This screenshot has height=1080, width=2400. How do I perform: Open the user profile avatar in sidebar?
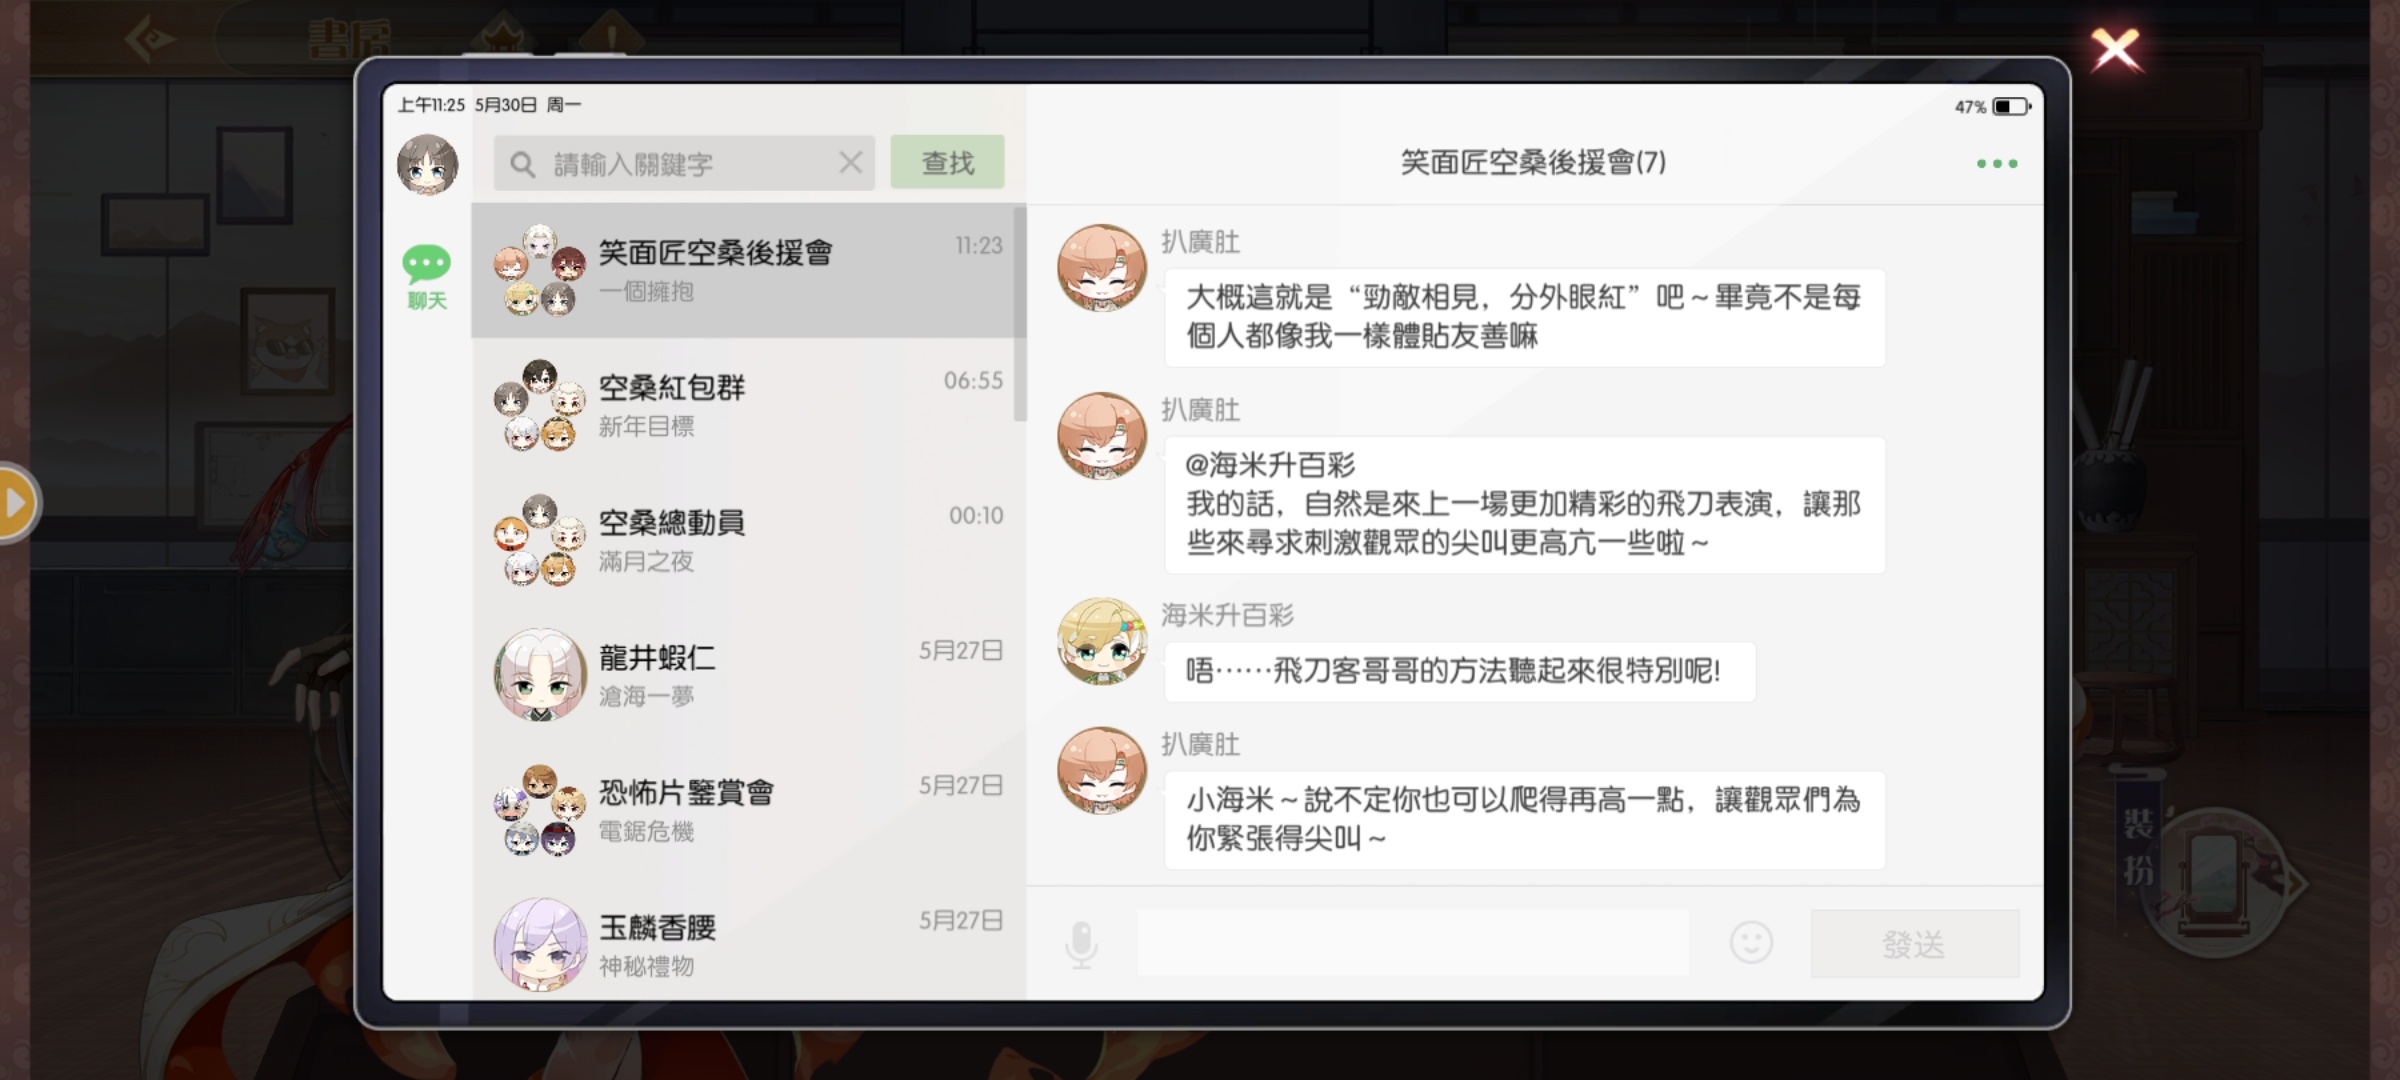click(x=427, y=165)
